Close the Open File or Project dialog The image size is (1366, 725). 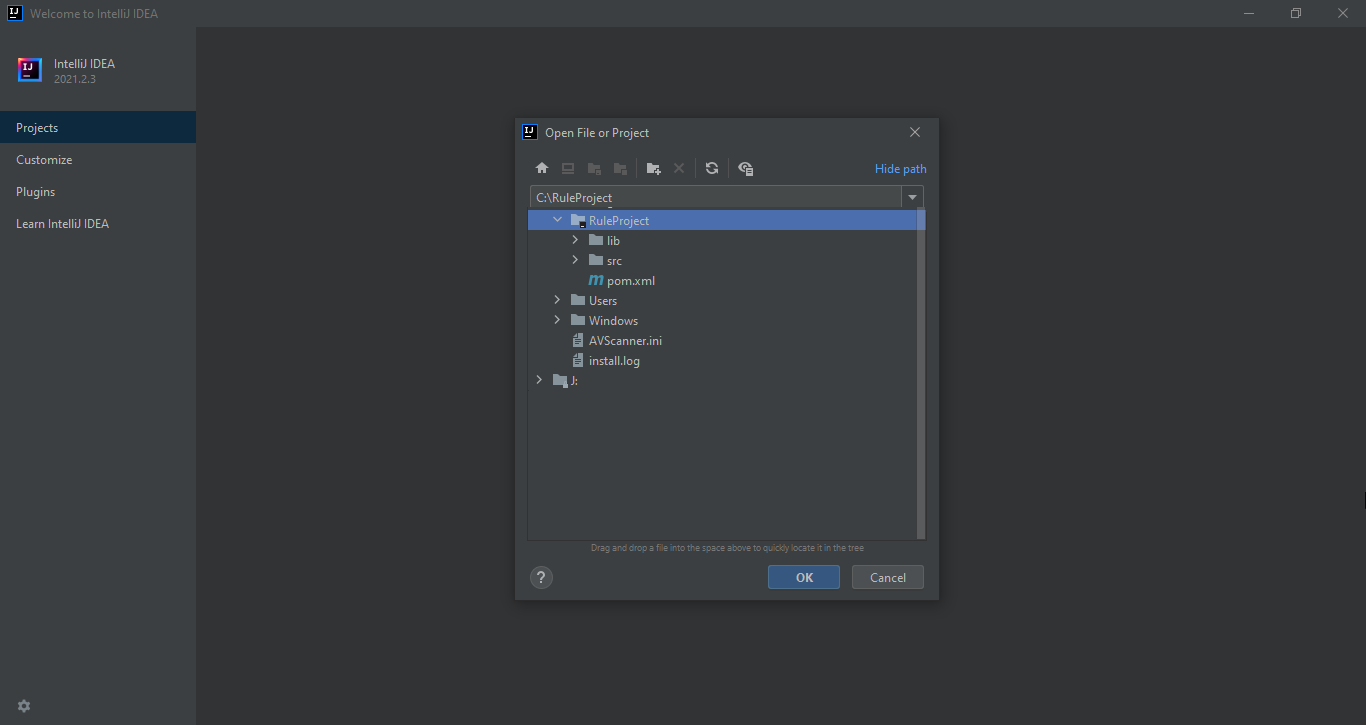(915, 132)
